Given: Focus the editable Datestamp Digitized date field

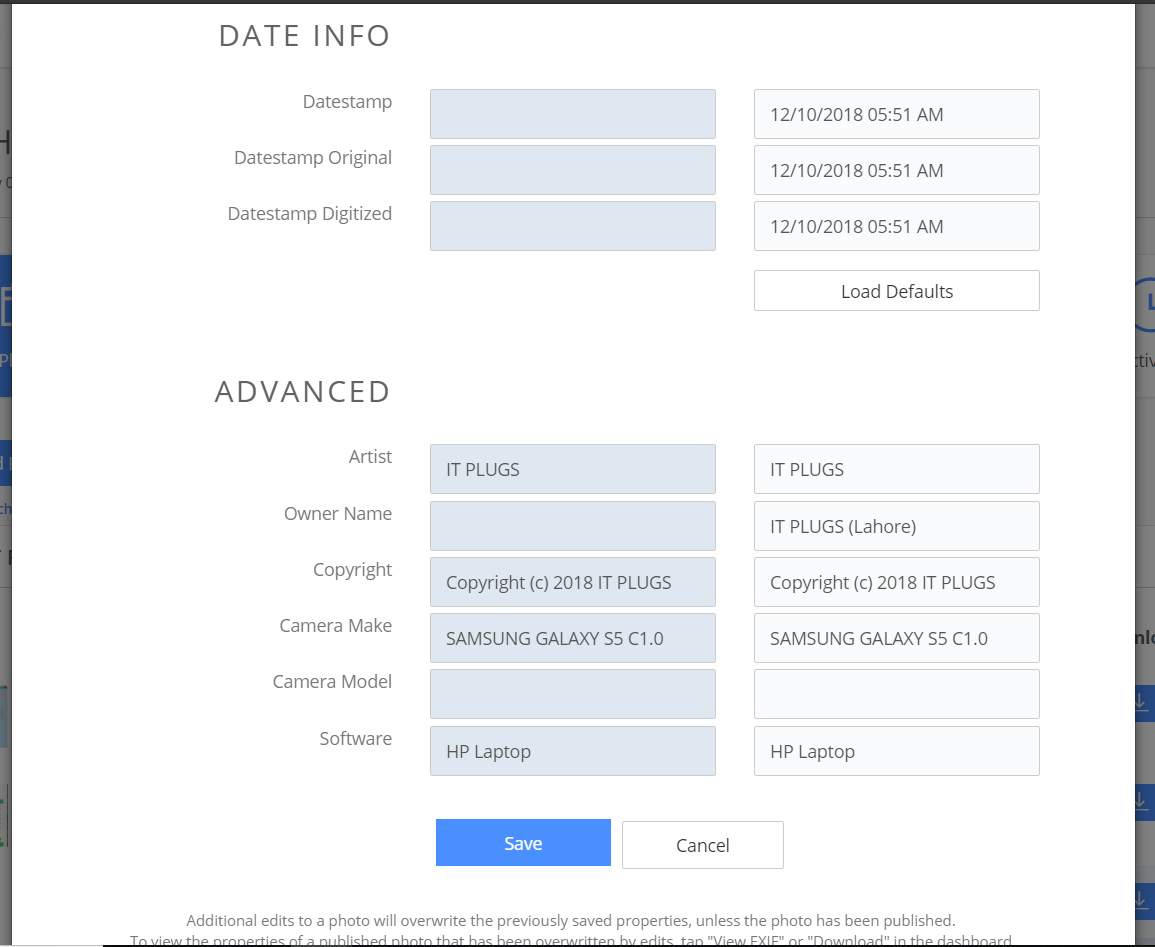Looking at the screenshot, I should (x=896, y=226).
